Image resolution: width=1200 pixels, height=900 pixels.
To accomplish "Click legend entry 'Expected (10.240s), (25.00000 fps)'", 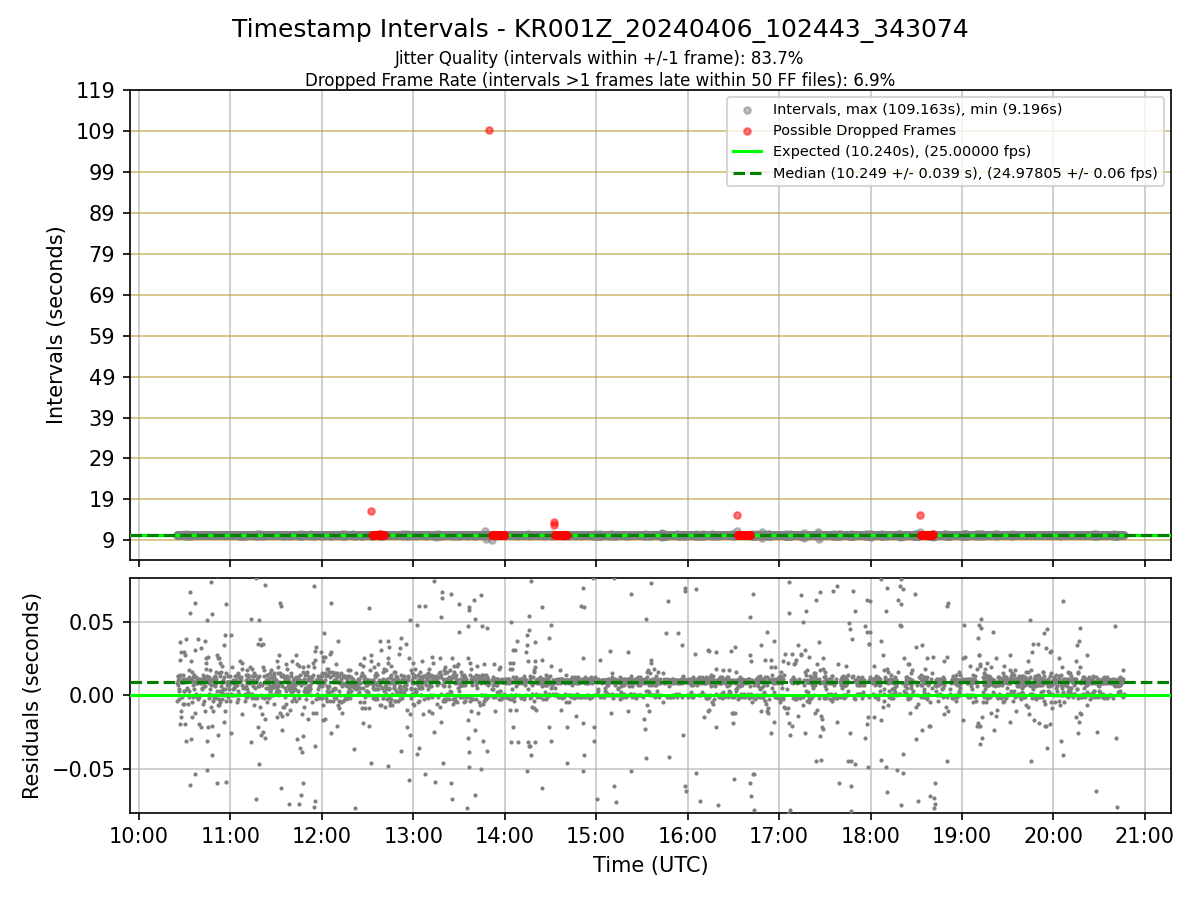I will [x=902, y=151].
